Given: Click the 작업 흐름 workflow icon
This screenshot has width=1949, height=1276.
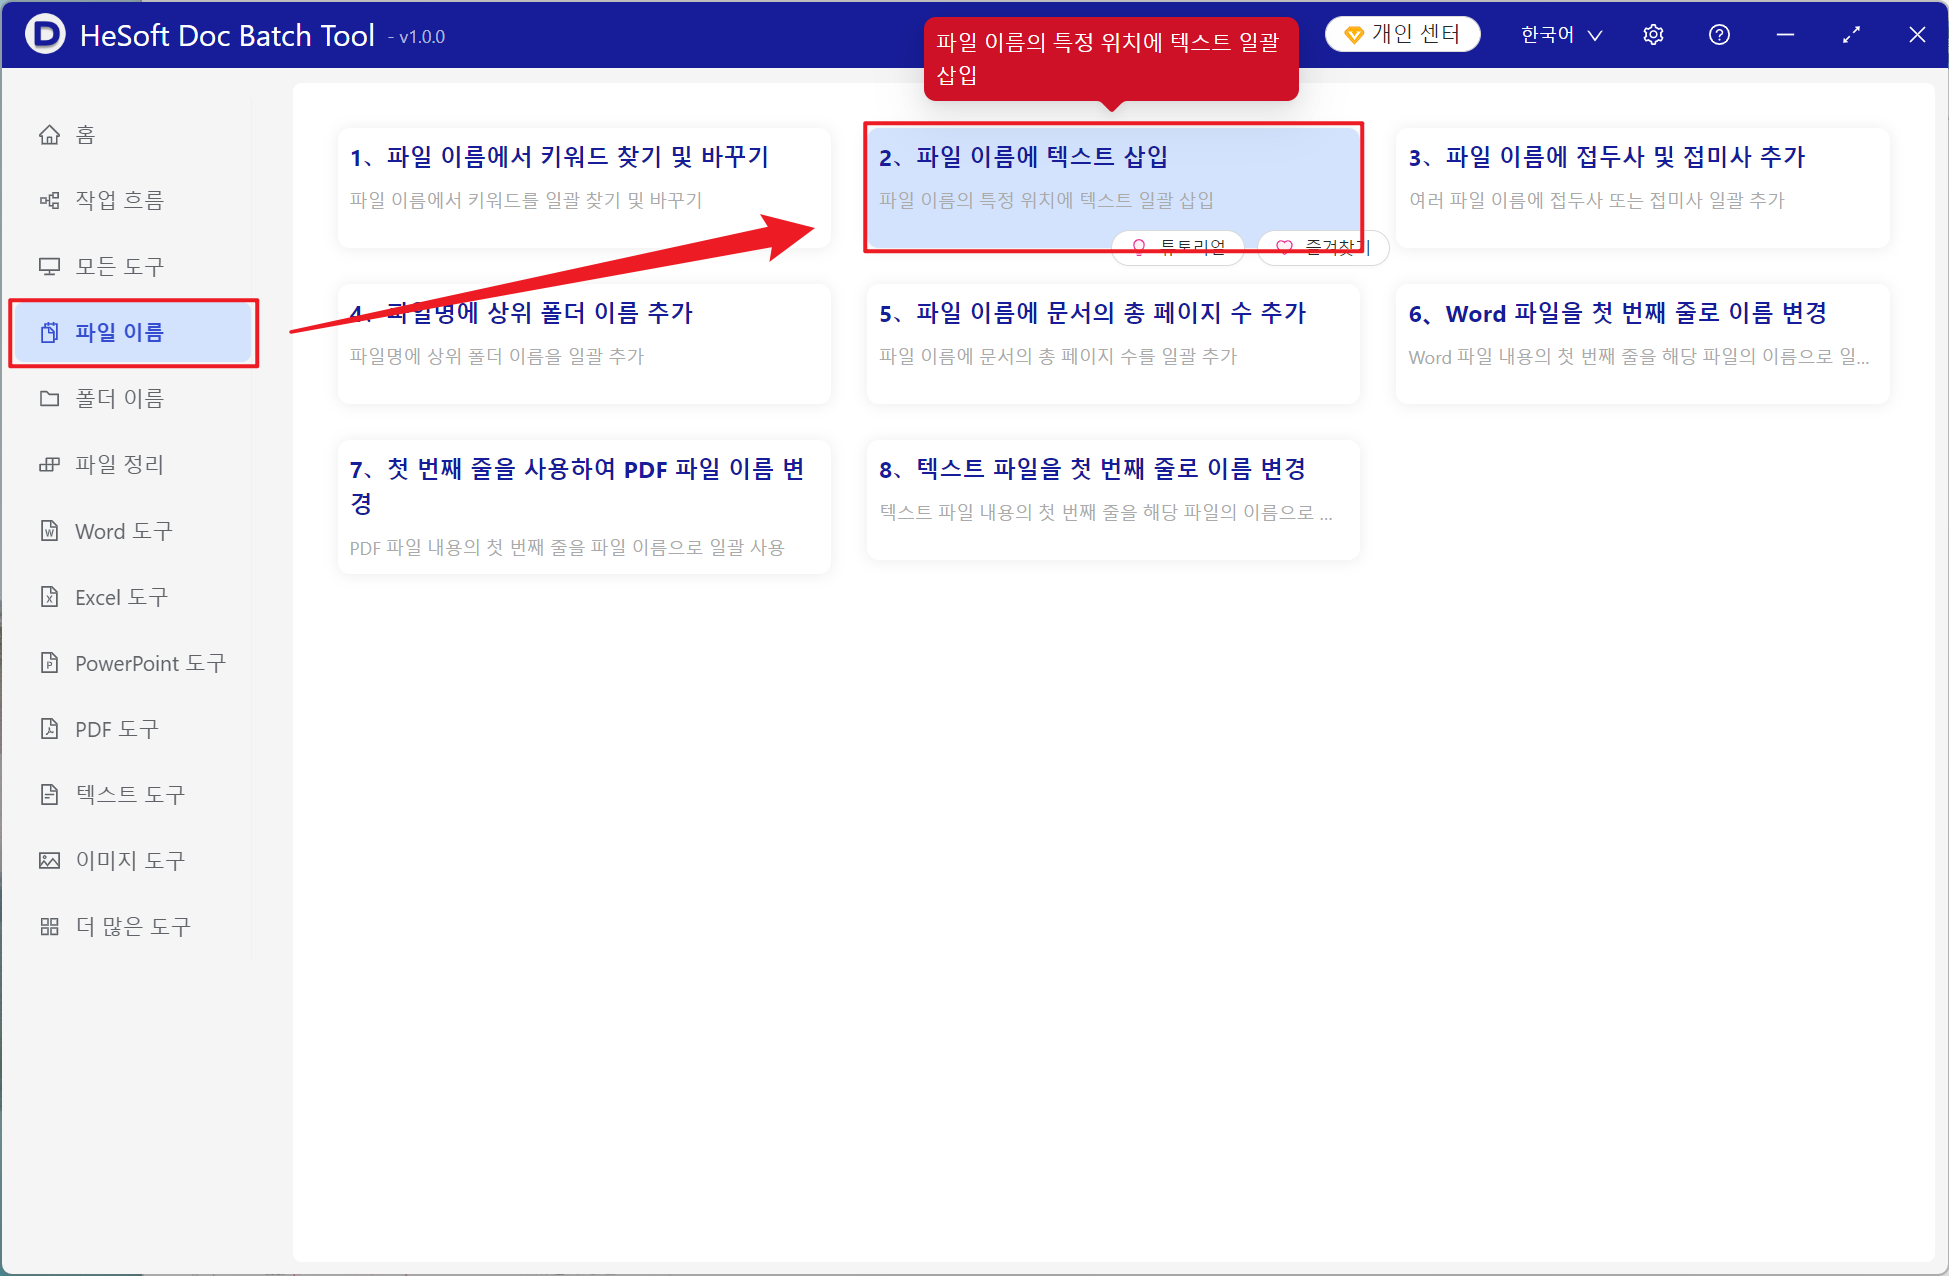Looking at the screenshot, I should coord(49,200).
